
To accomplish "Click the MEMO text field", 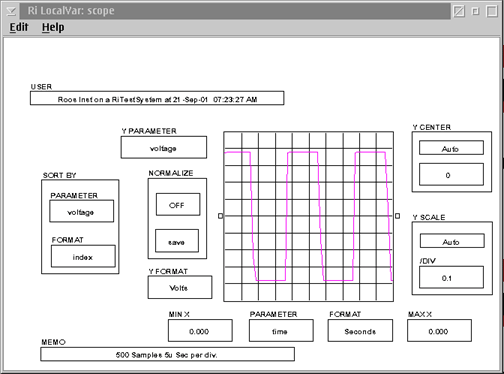I will coord(167,354).
